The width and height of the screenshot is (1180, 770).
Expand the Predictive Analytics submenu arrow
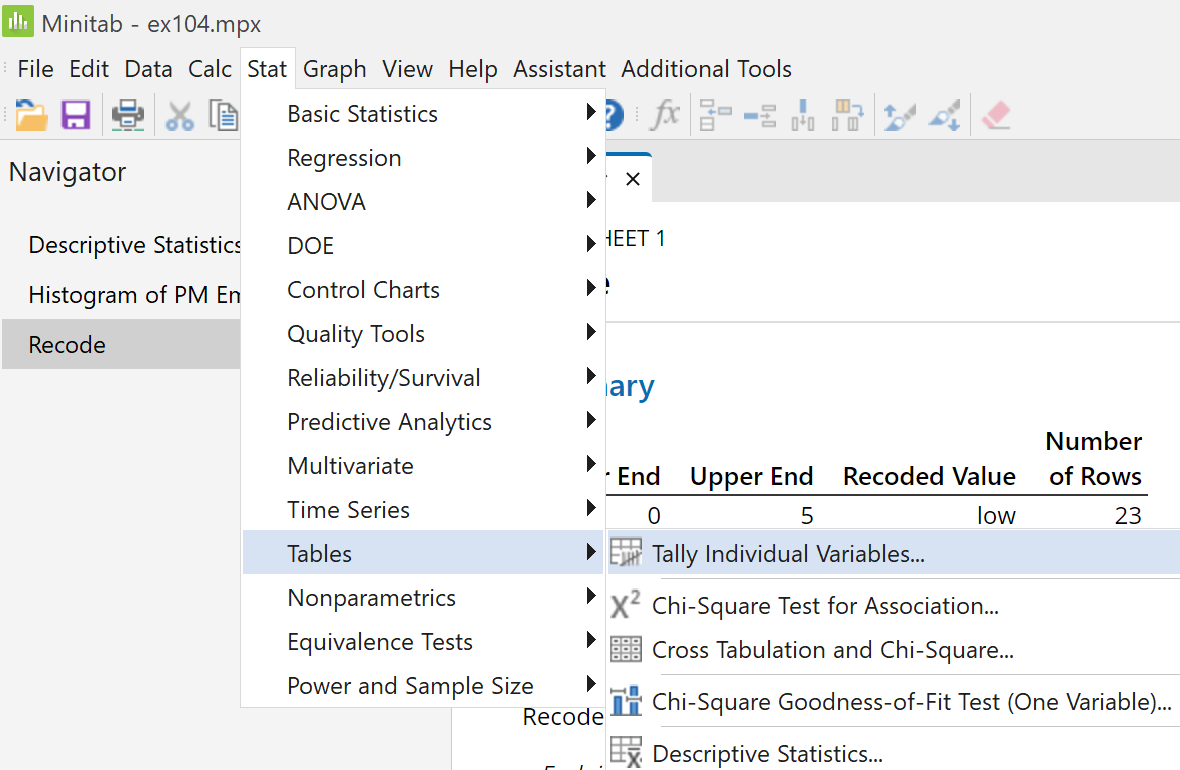591,420
